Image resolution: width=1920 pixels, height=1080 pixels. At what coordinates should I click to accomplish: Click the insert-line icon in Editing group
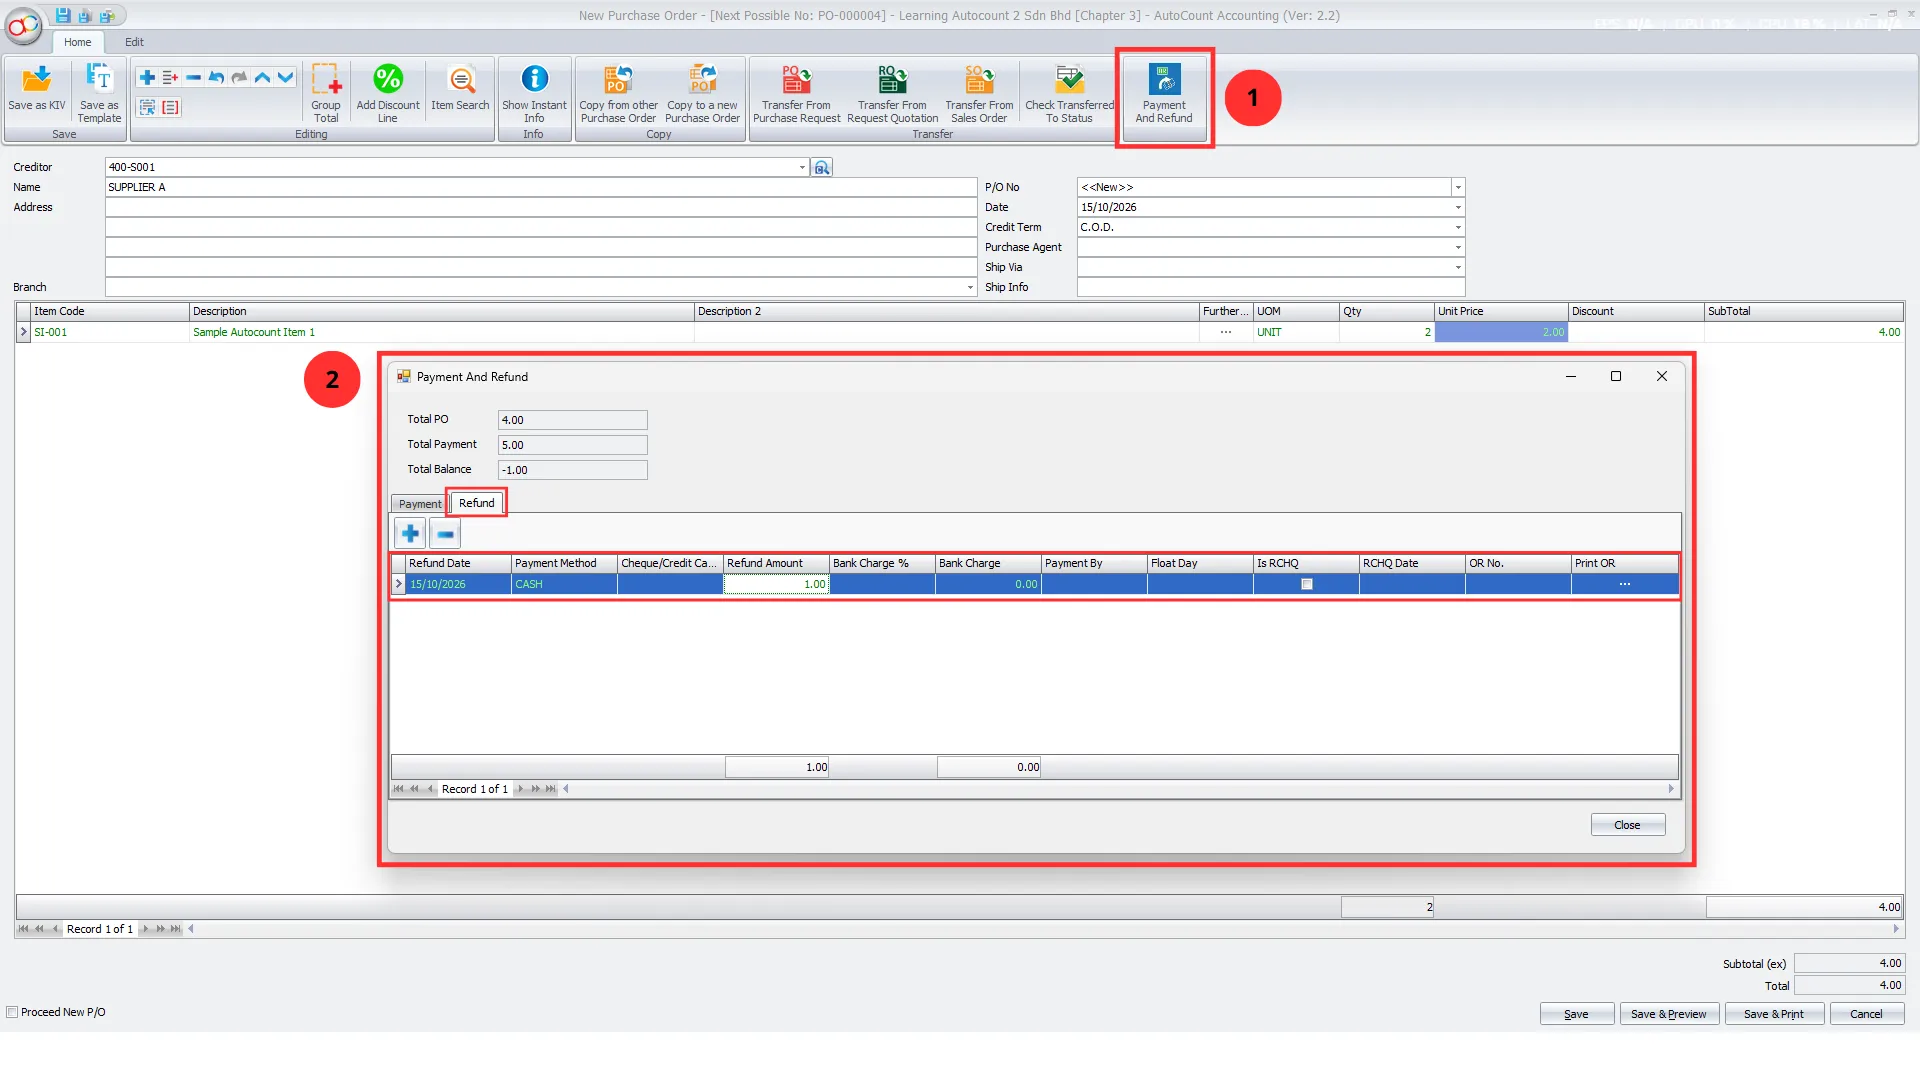point(170,77)
